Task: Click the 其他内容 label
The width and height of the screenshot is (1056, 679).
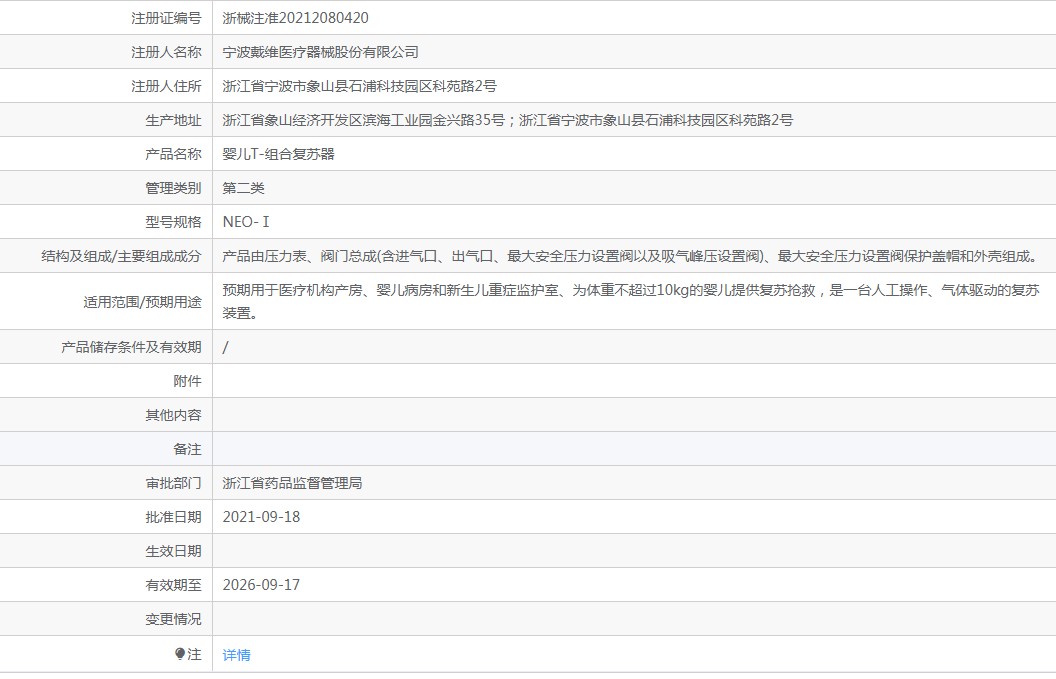Action: pyautogui.click(x=173, y=415)
